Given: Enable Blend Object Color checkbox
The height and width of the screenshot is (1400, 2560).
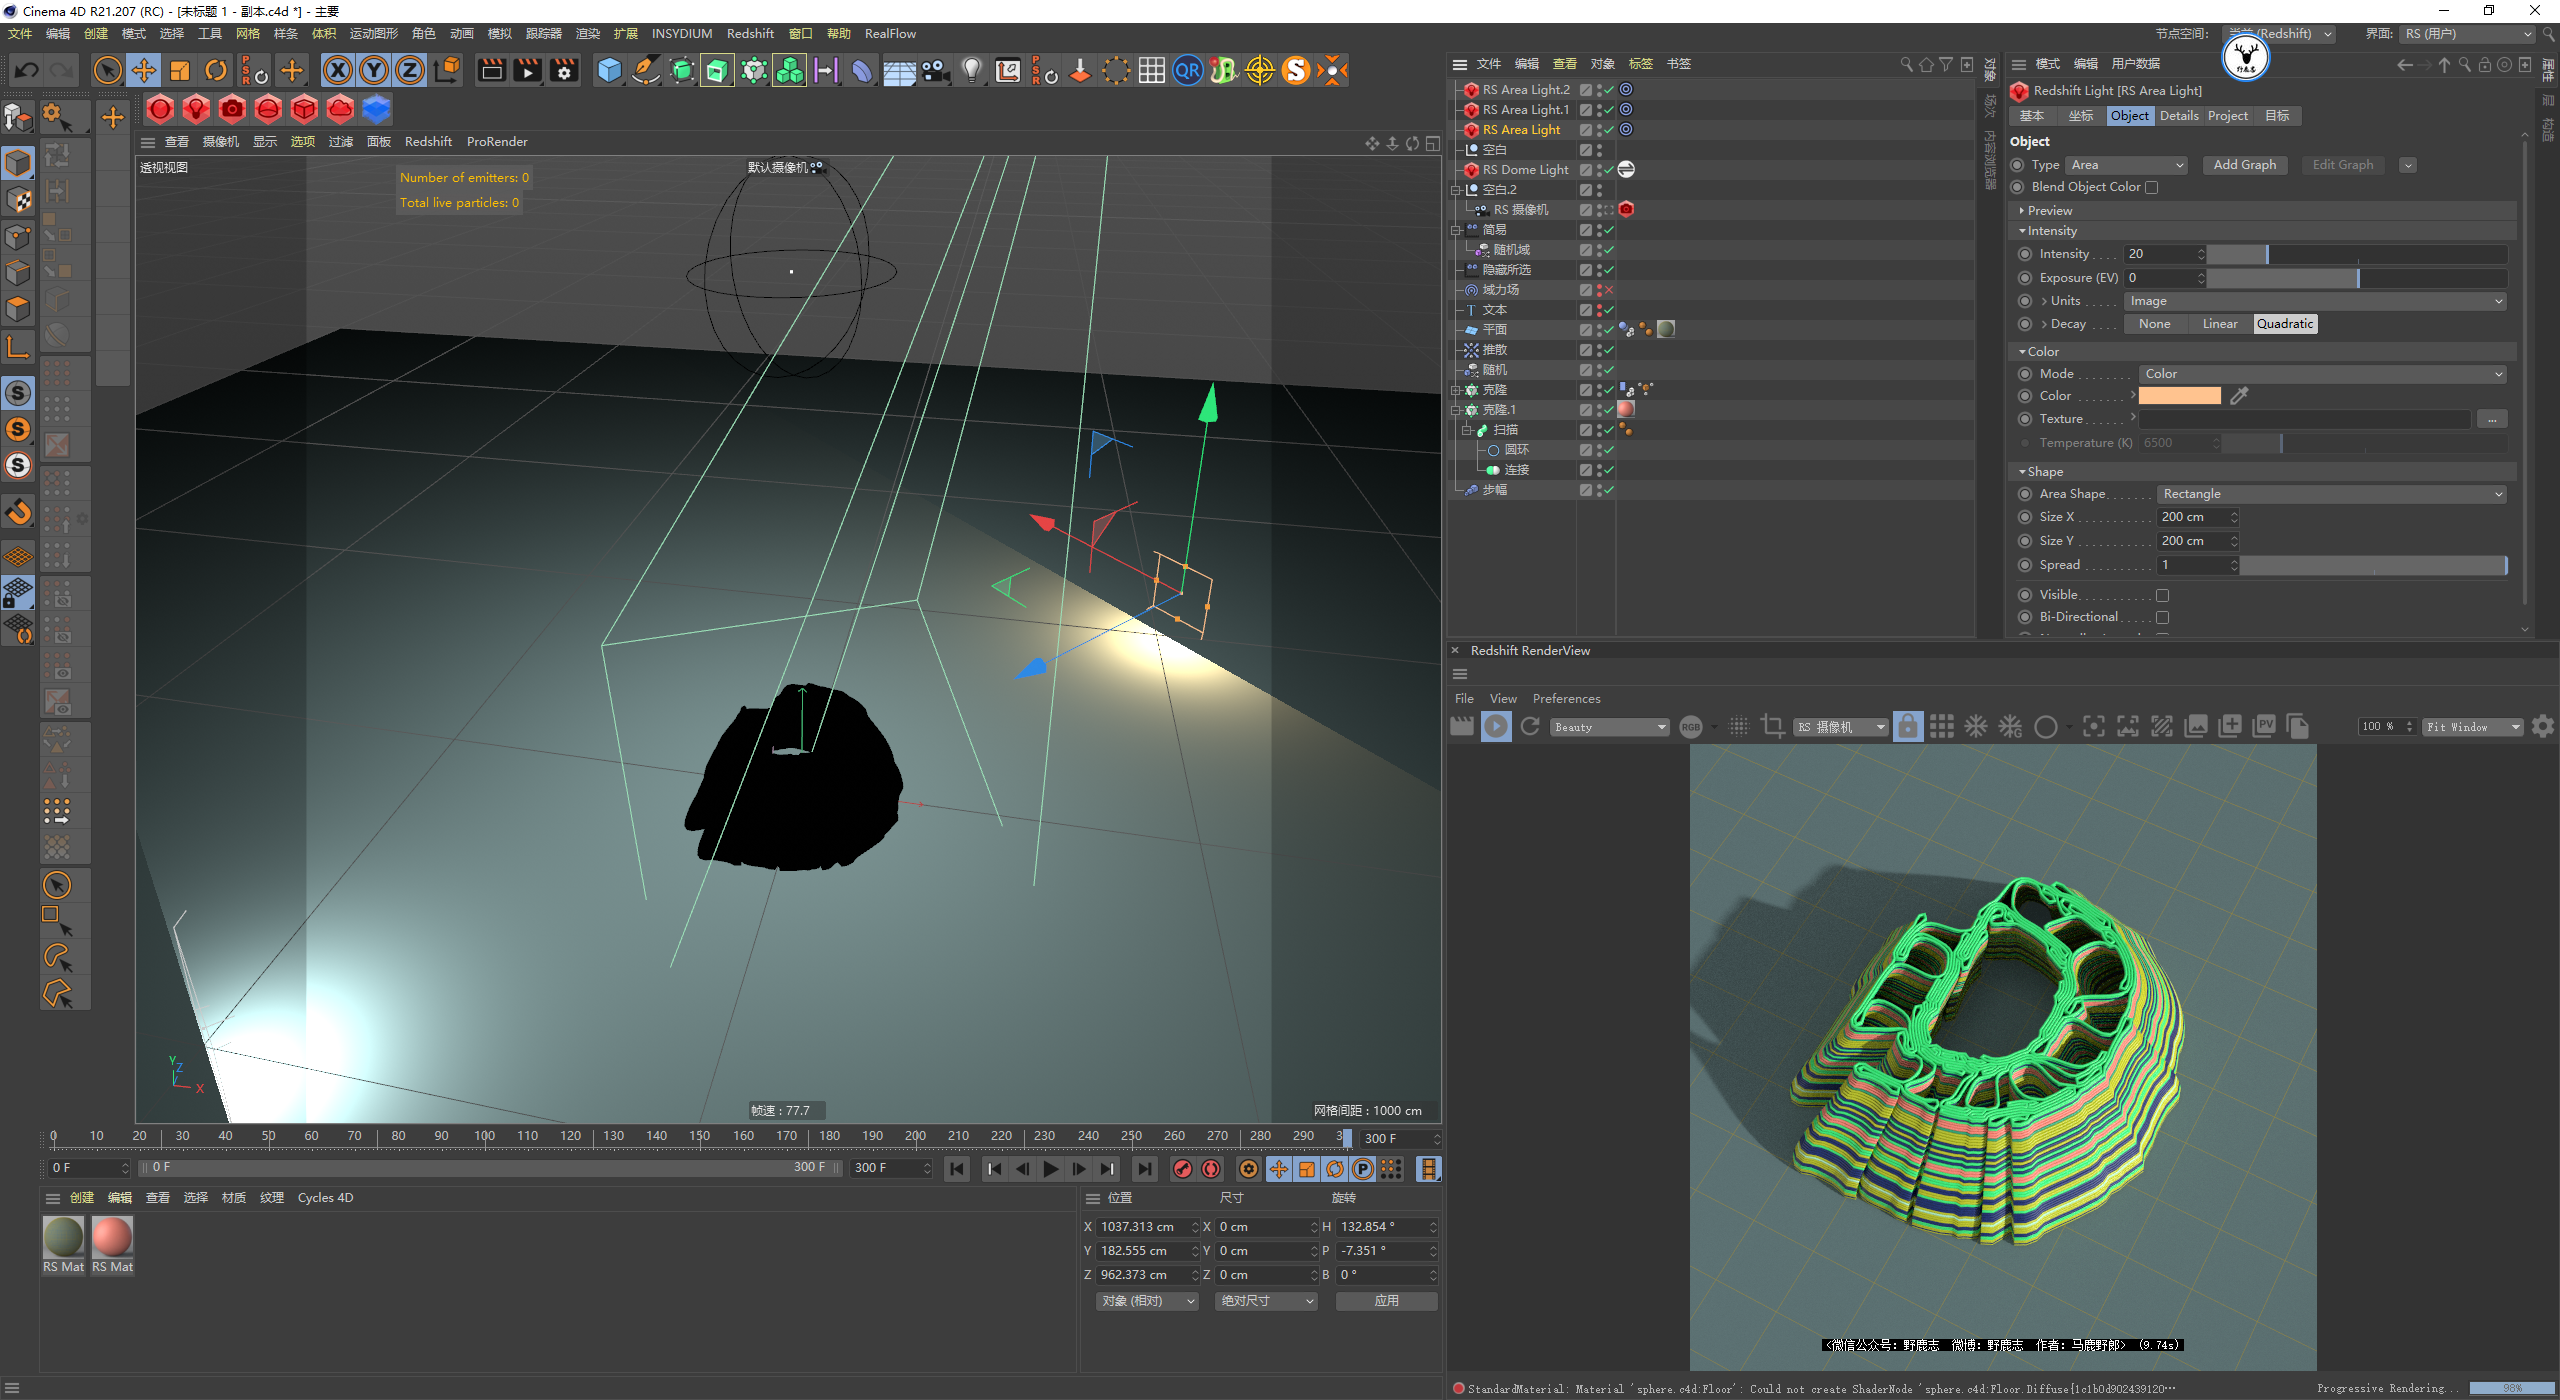Looking at the screenshot, I should (x=2152, y=187).
